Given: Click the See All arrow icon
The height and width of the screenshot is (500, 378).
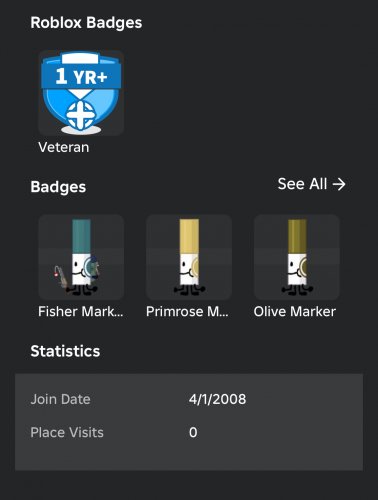Looking at the screenshot, I should (339, 184).
